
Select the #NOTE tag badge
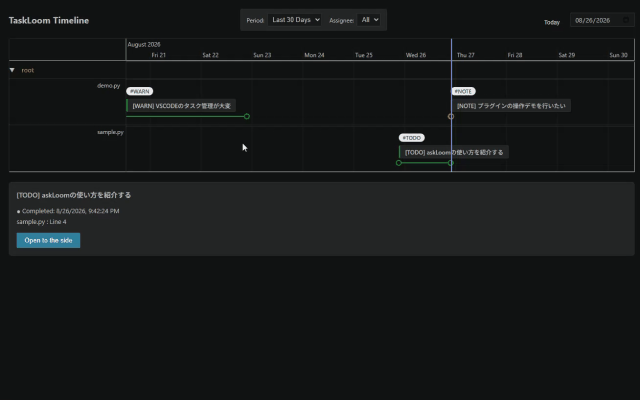click(x=463, y=91)
